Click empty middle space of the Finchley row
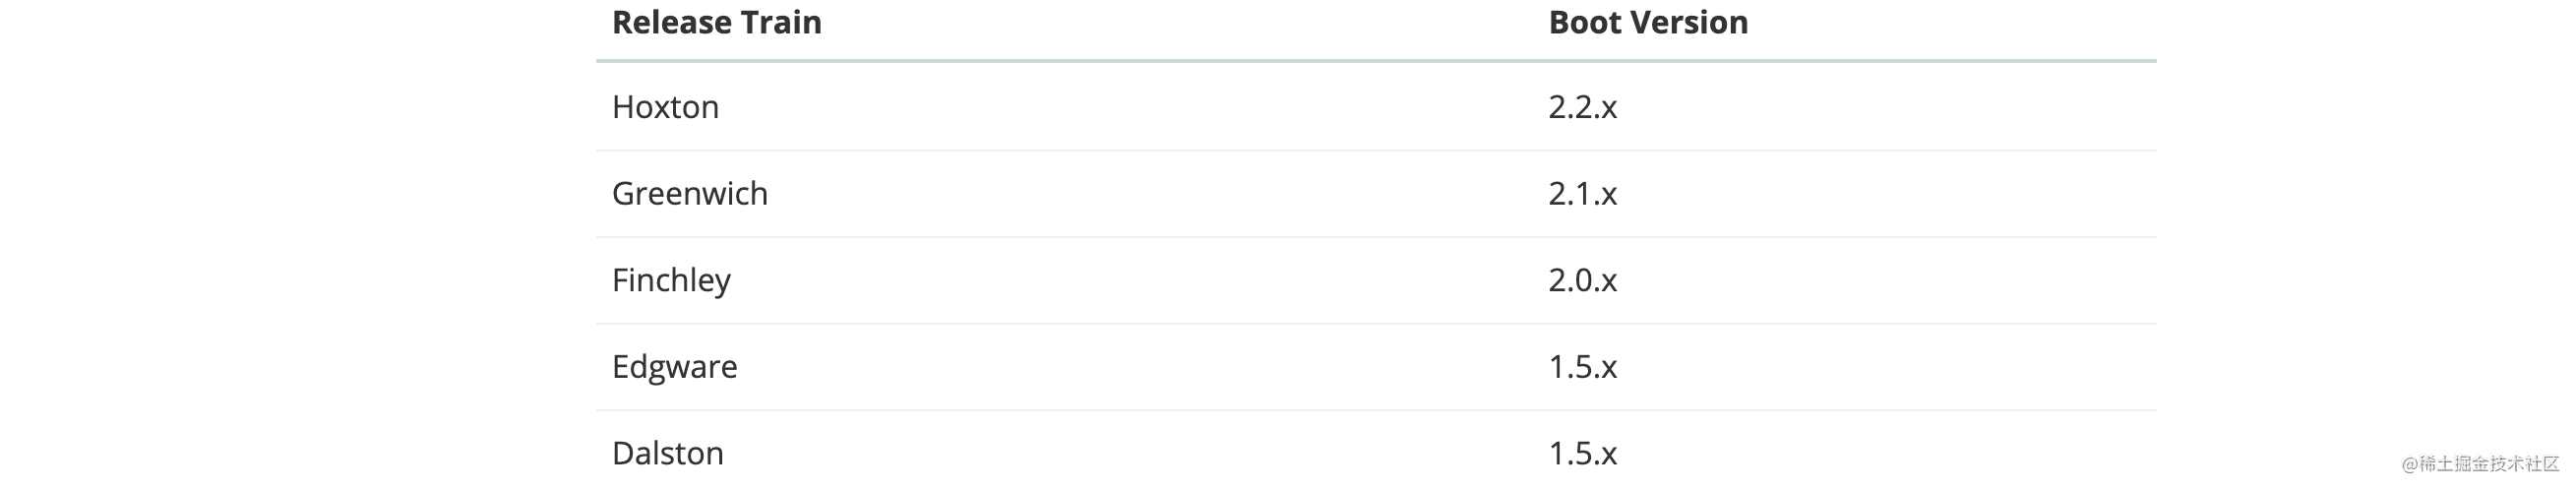 point(1140,280)
